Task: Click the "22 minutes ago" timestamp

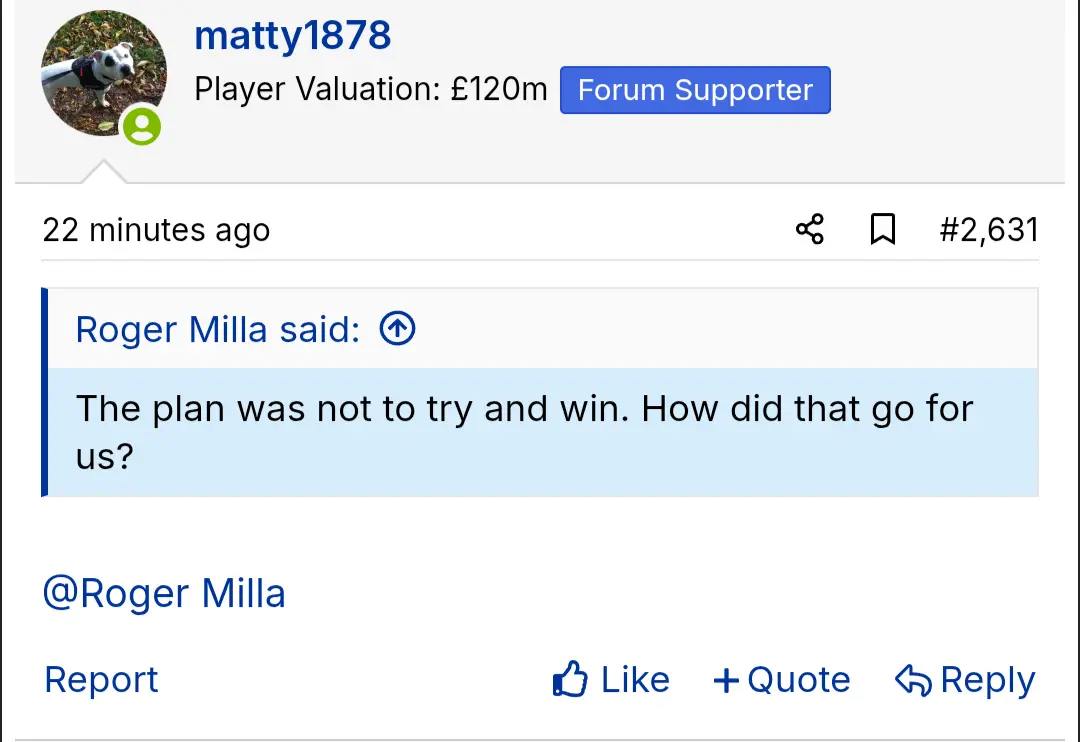Action: pyautogui.click(x=156, y=230)
